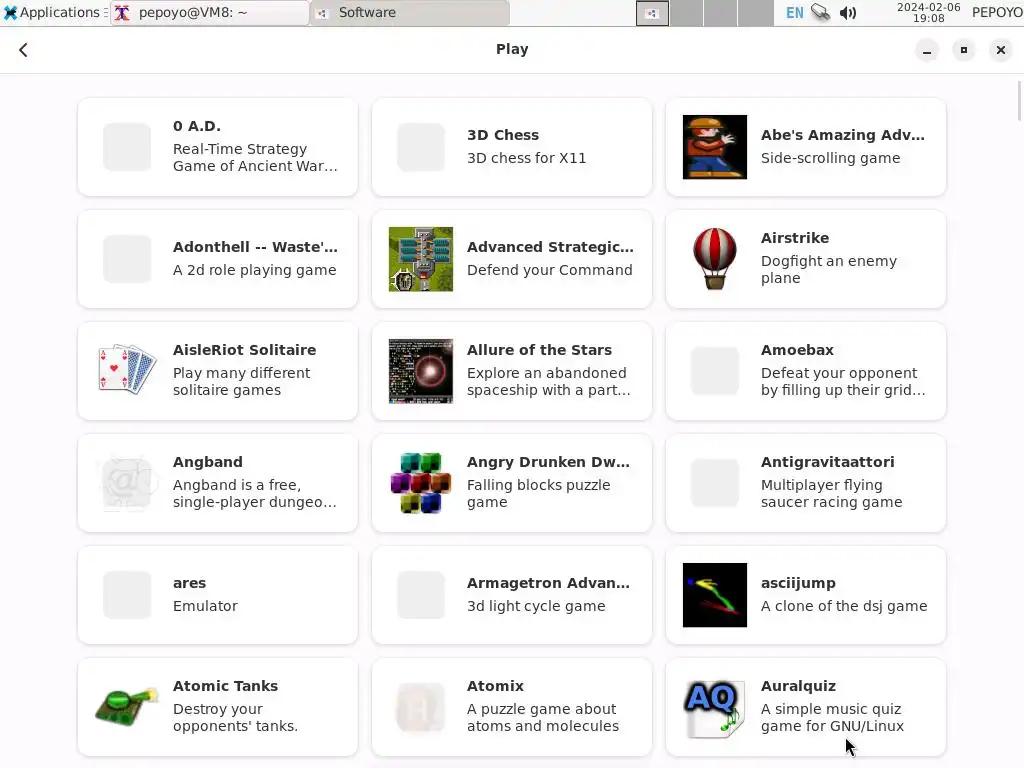The image size is (1024, 768).
Task: Open the EN keyboard layout indicator
Action: (794, 12)
